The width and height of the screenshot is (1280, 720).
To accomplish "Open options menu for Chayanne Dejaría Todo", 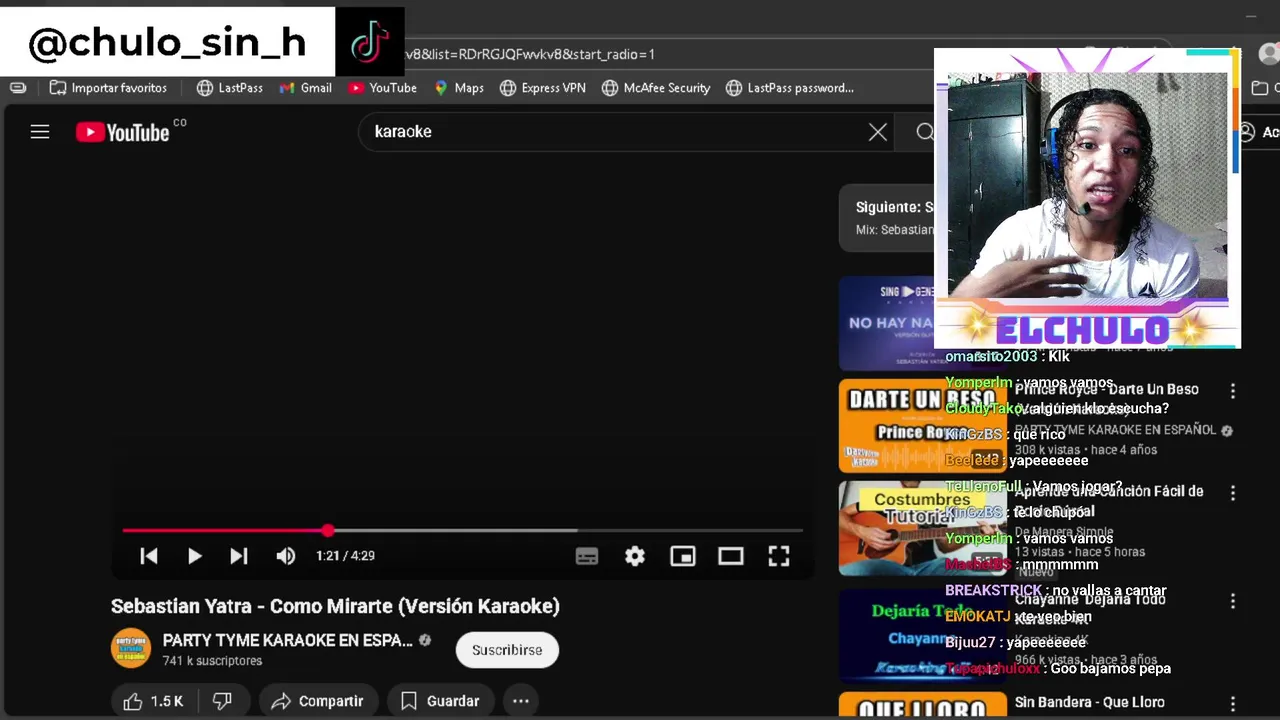I will tap(1233, 601).
